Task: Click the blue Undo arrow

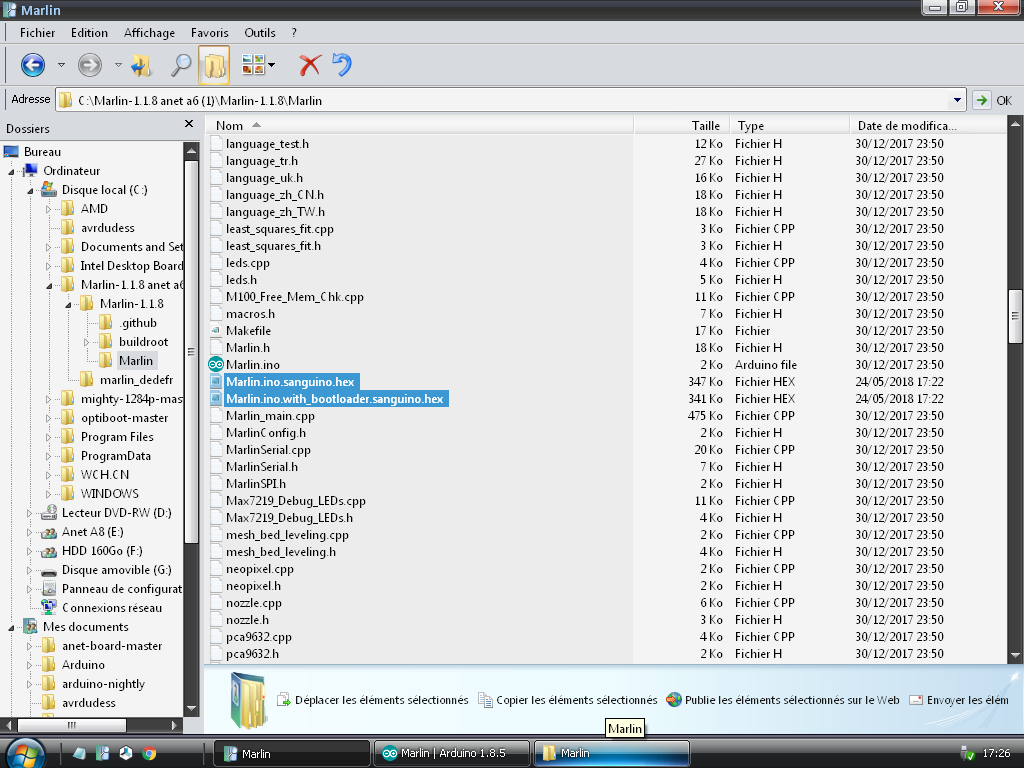Action: point(342,65)
